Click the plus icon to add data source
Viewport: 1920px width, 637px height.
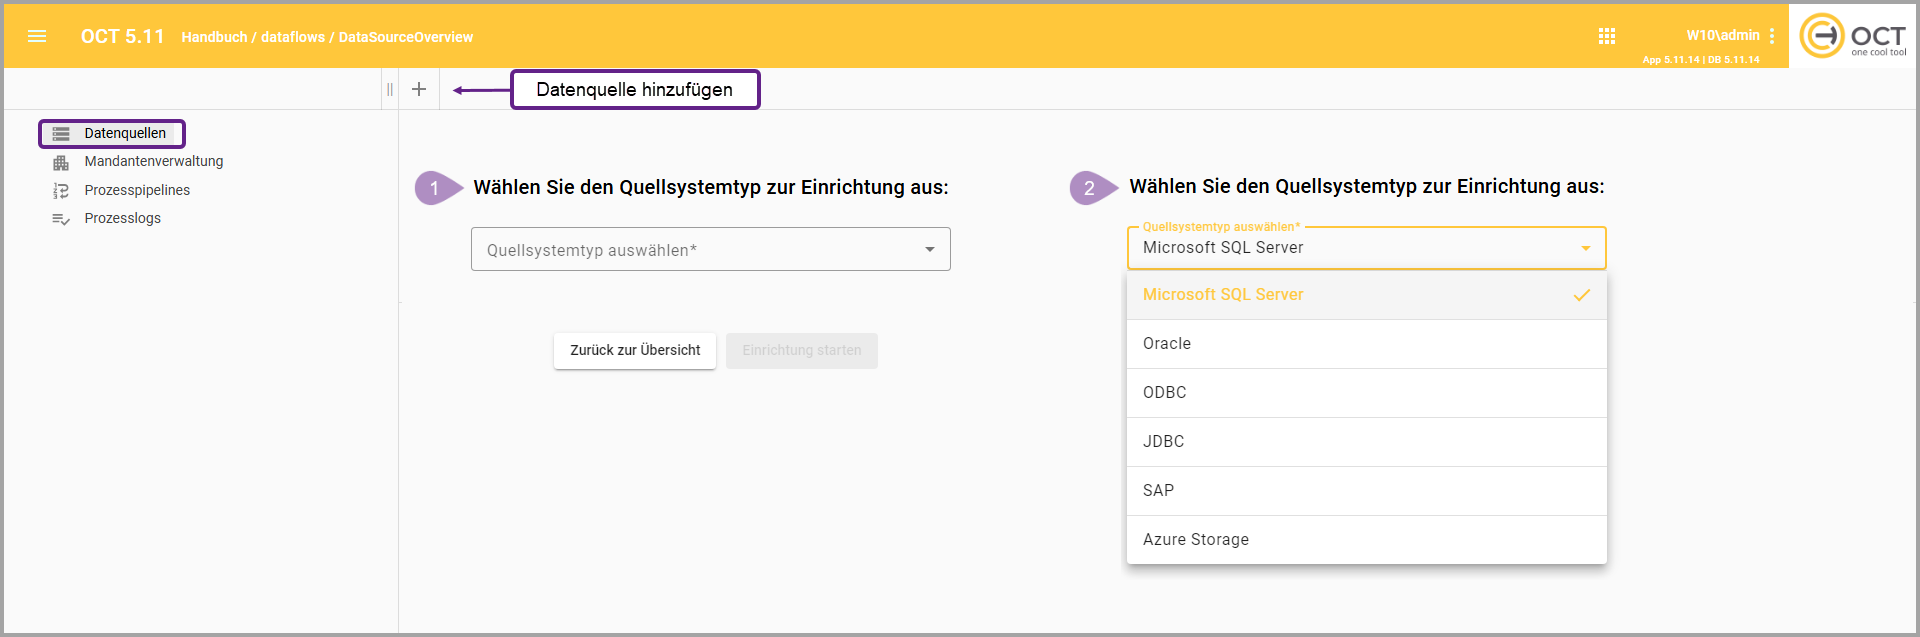click(419, 89)
